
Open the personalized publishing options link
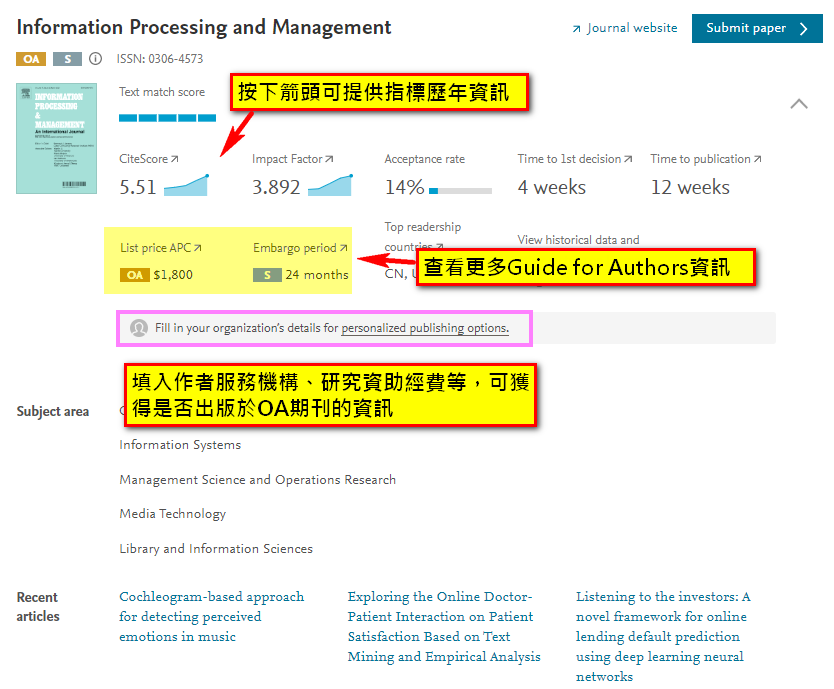425,328
